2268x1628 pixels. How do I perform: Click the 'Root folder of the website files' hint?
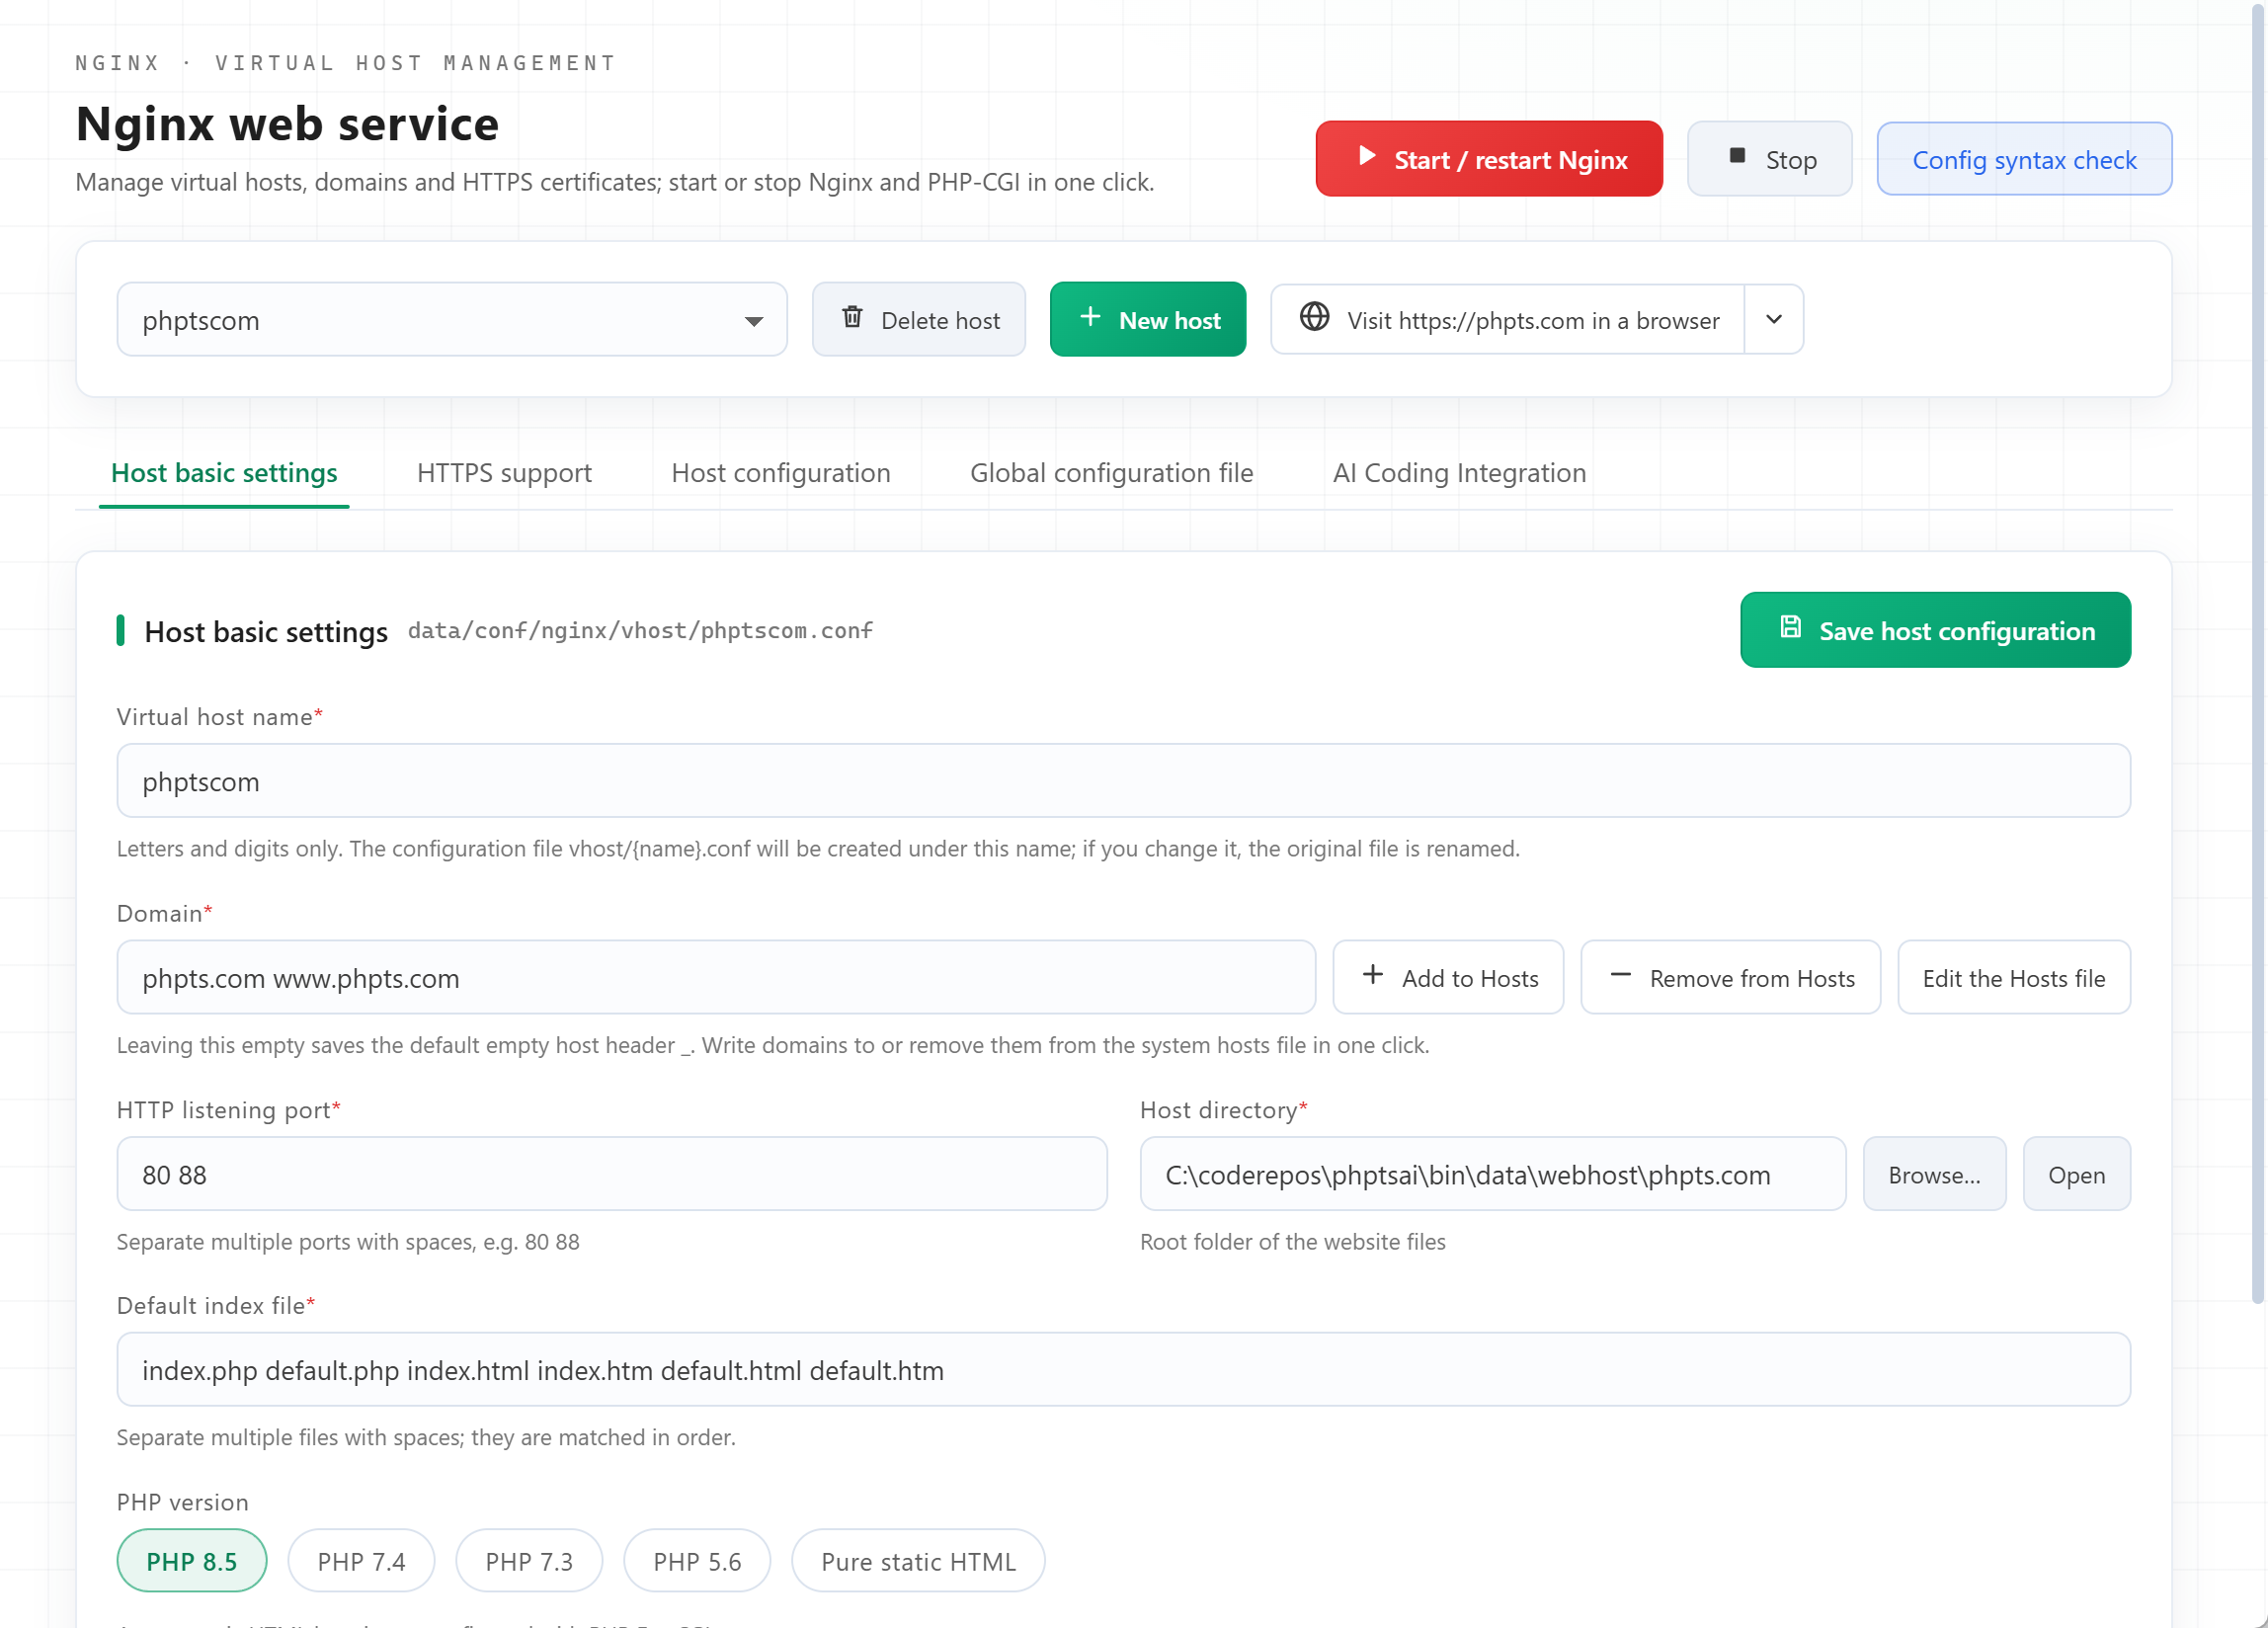pos(1292,1242)
